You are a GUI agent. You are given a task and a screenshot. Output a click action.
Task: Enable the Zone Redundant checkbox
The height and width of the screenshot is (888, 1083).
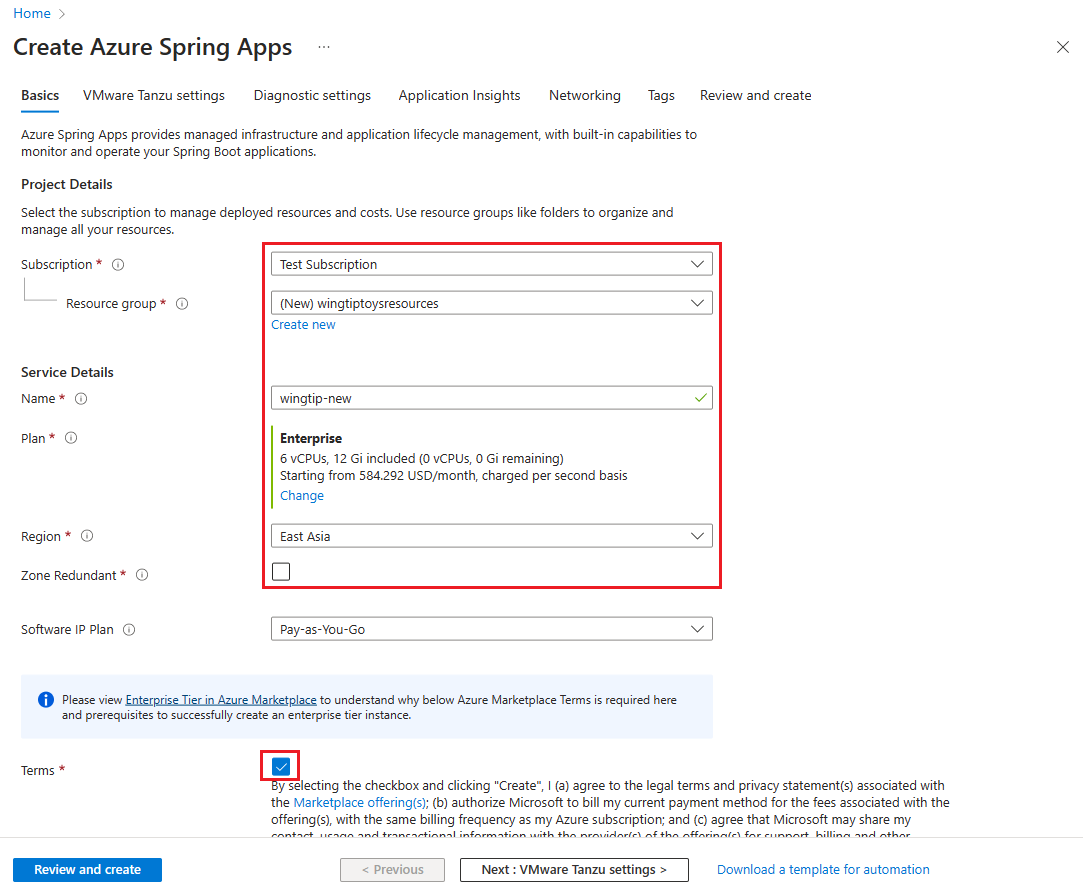pos(281,571)
